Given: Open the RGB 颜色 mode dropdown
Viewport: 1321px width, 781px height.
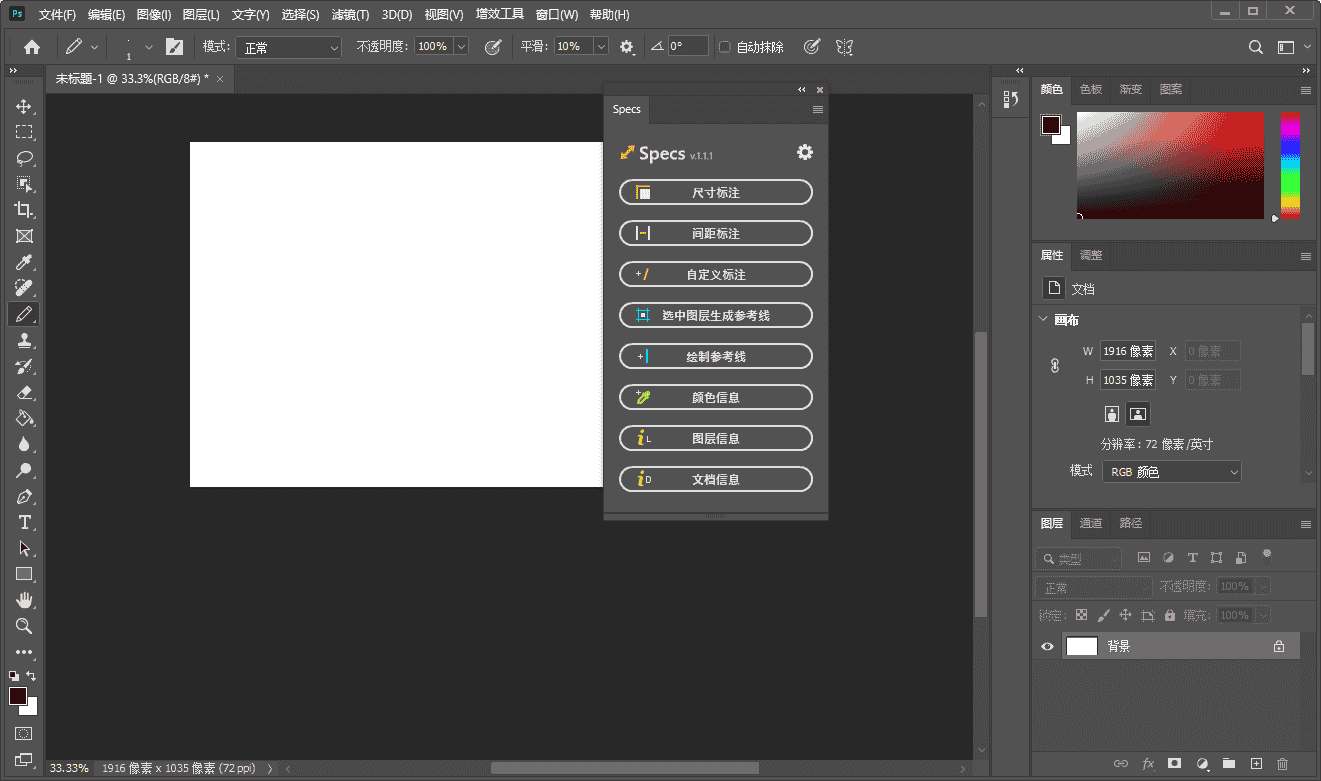Looking at the screenshot, I should 1171,472.
